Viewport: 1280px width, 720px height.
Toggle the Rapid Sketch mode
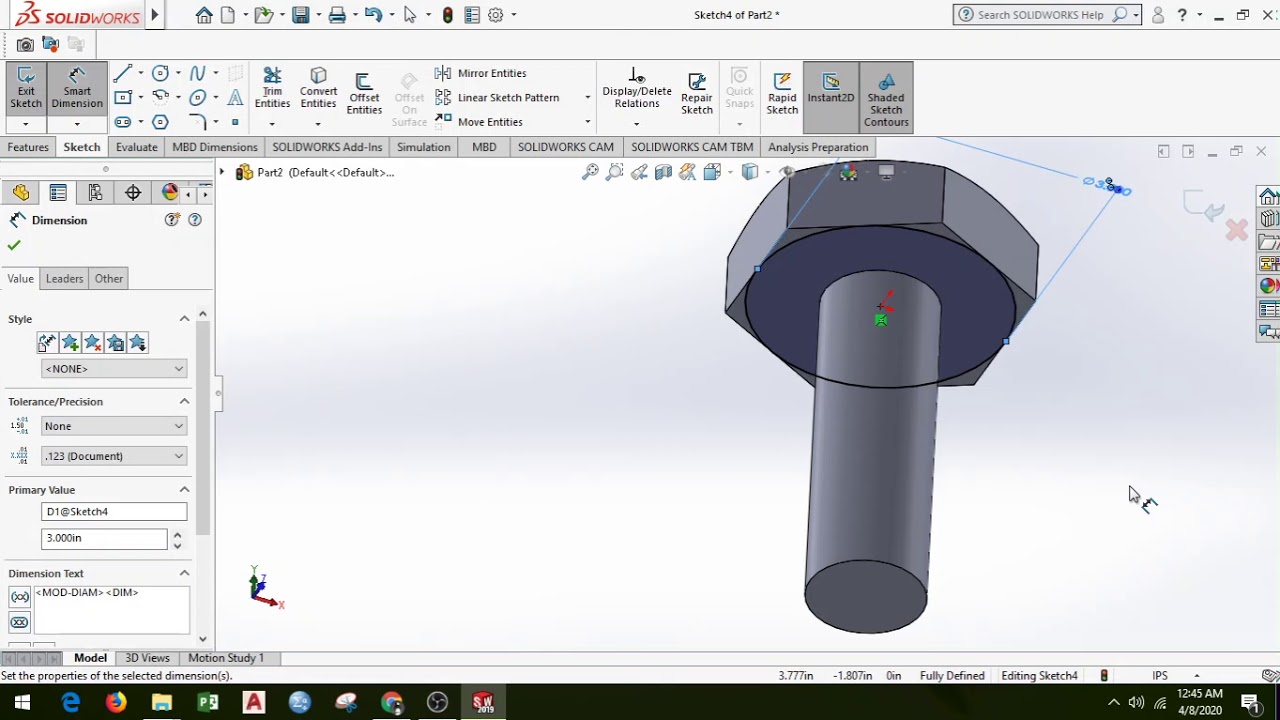point(782,95)
